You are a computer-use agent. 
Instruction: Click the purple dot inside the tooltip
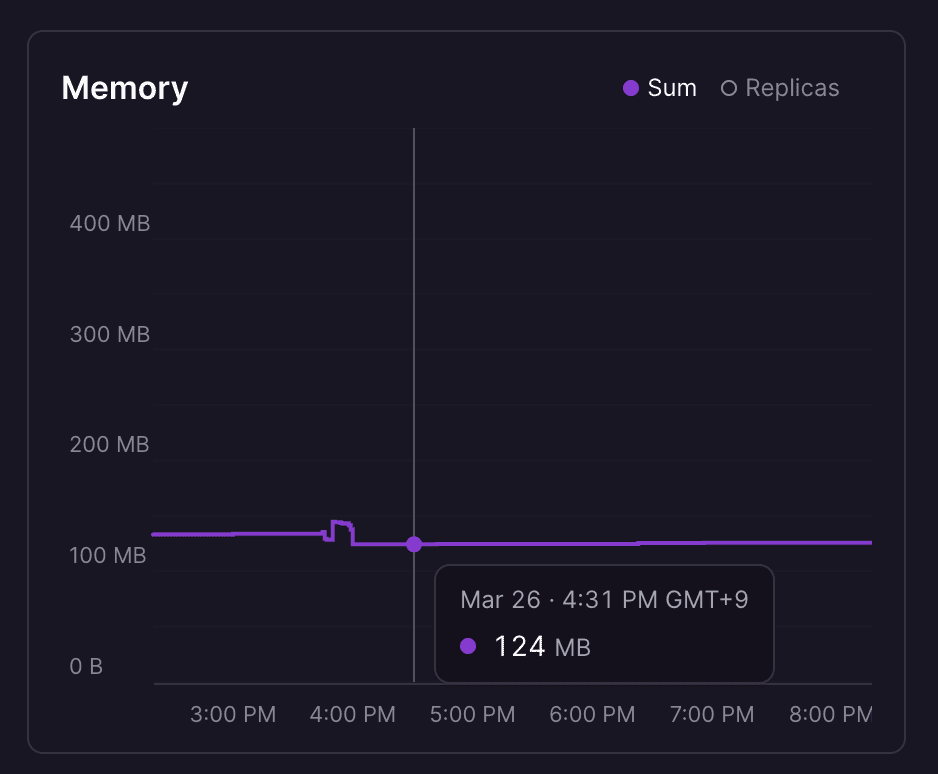[x=468, y=646]
